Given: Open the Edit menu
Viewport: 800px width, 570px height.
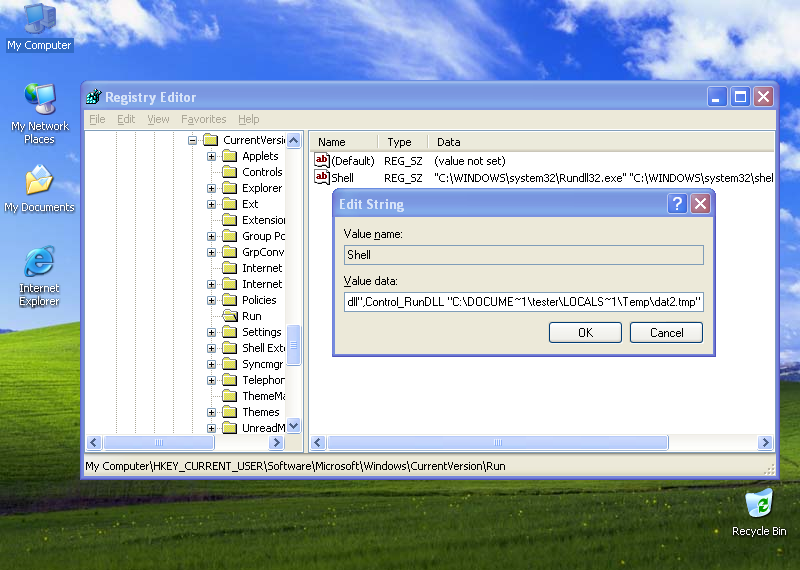Looking at the screenshot, I should point(126,119).
